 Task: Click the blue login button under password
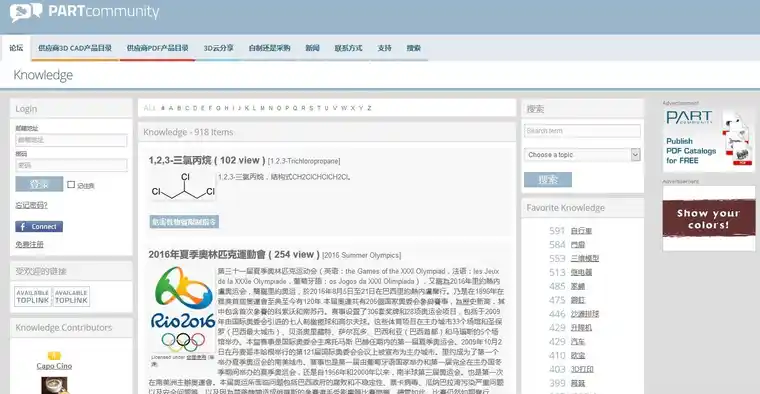click(39, 184)
